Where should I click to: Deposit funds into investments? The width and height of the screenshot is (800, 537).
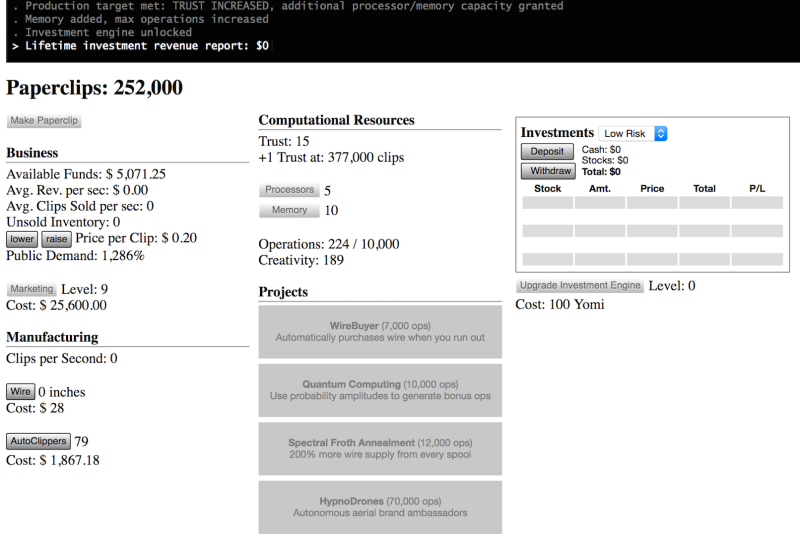click(x=547, y=151)
